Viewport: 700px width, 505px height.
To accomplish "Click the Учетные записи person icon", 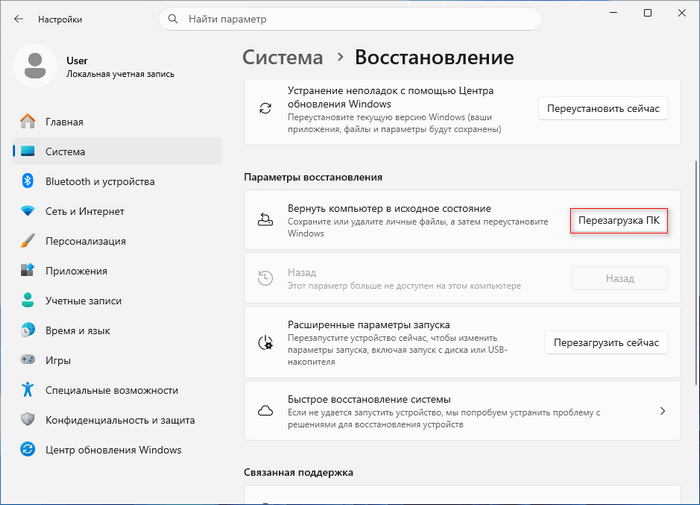I will [28, 300].
